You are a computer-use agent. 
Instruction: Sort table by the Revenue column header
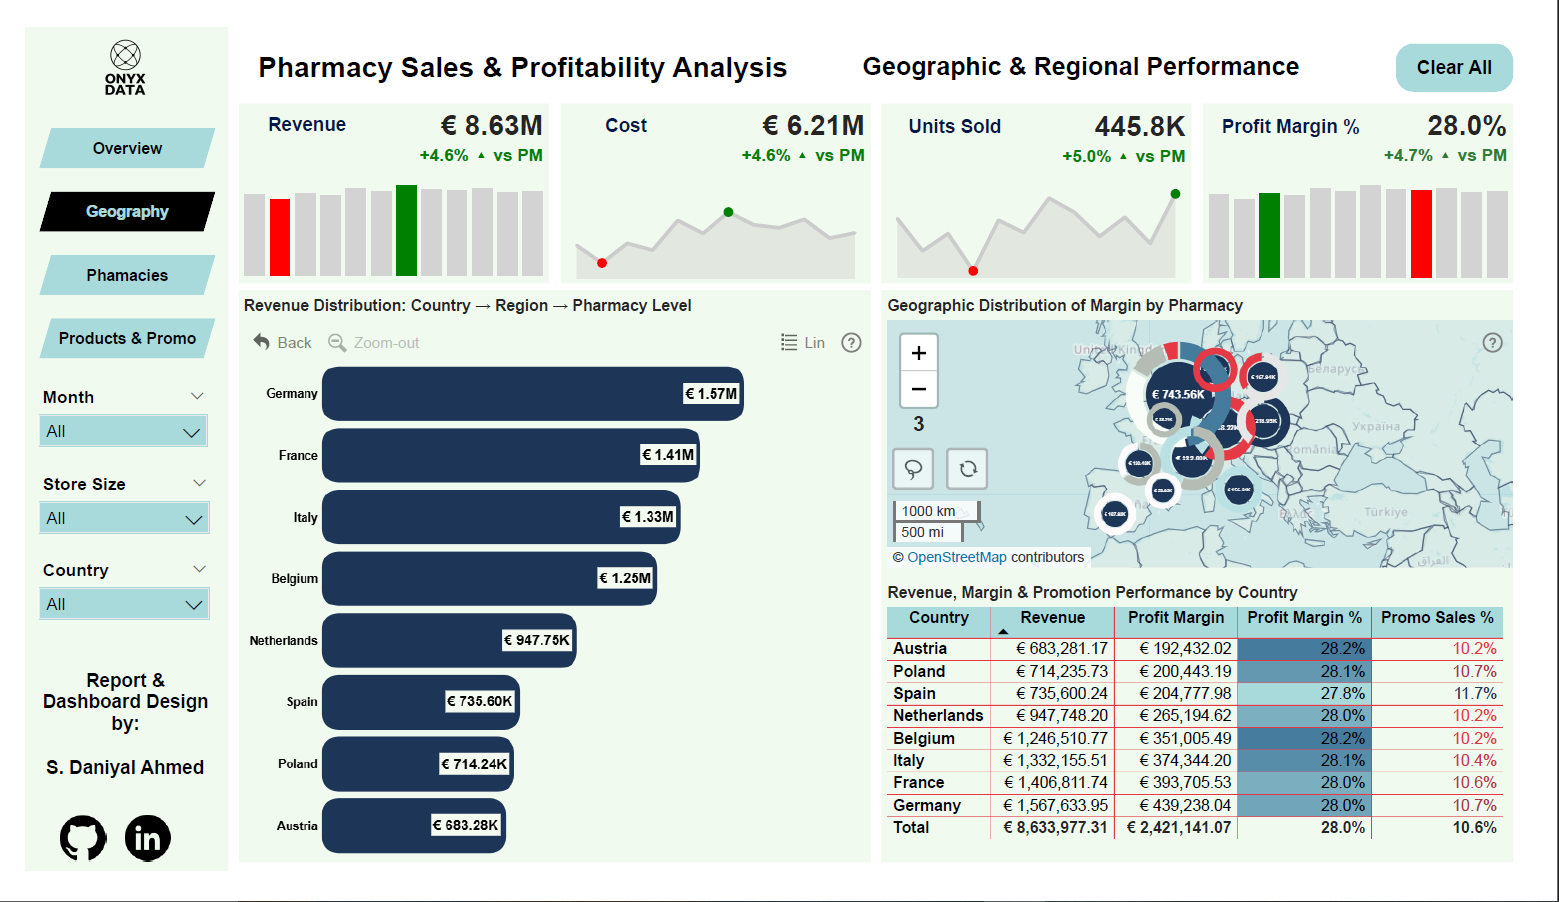tap(1052, 618)
